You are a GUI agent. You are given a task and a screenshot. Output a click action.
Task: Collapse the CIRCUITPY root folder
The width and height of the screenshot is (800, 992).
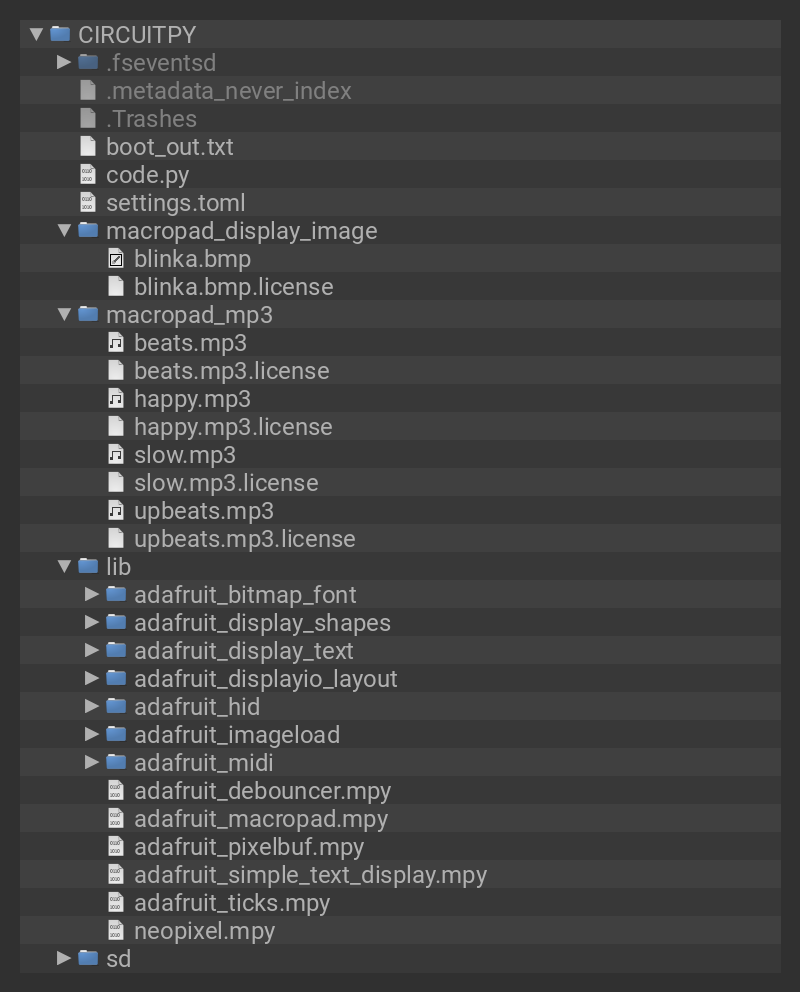pyautogui.click(x=37, y=34)
